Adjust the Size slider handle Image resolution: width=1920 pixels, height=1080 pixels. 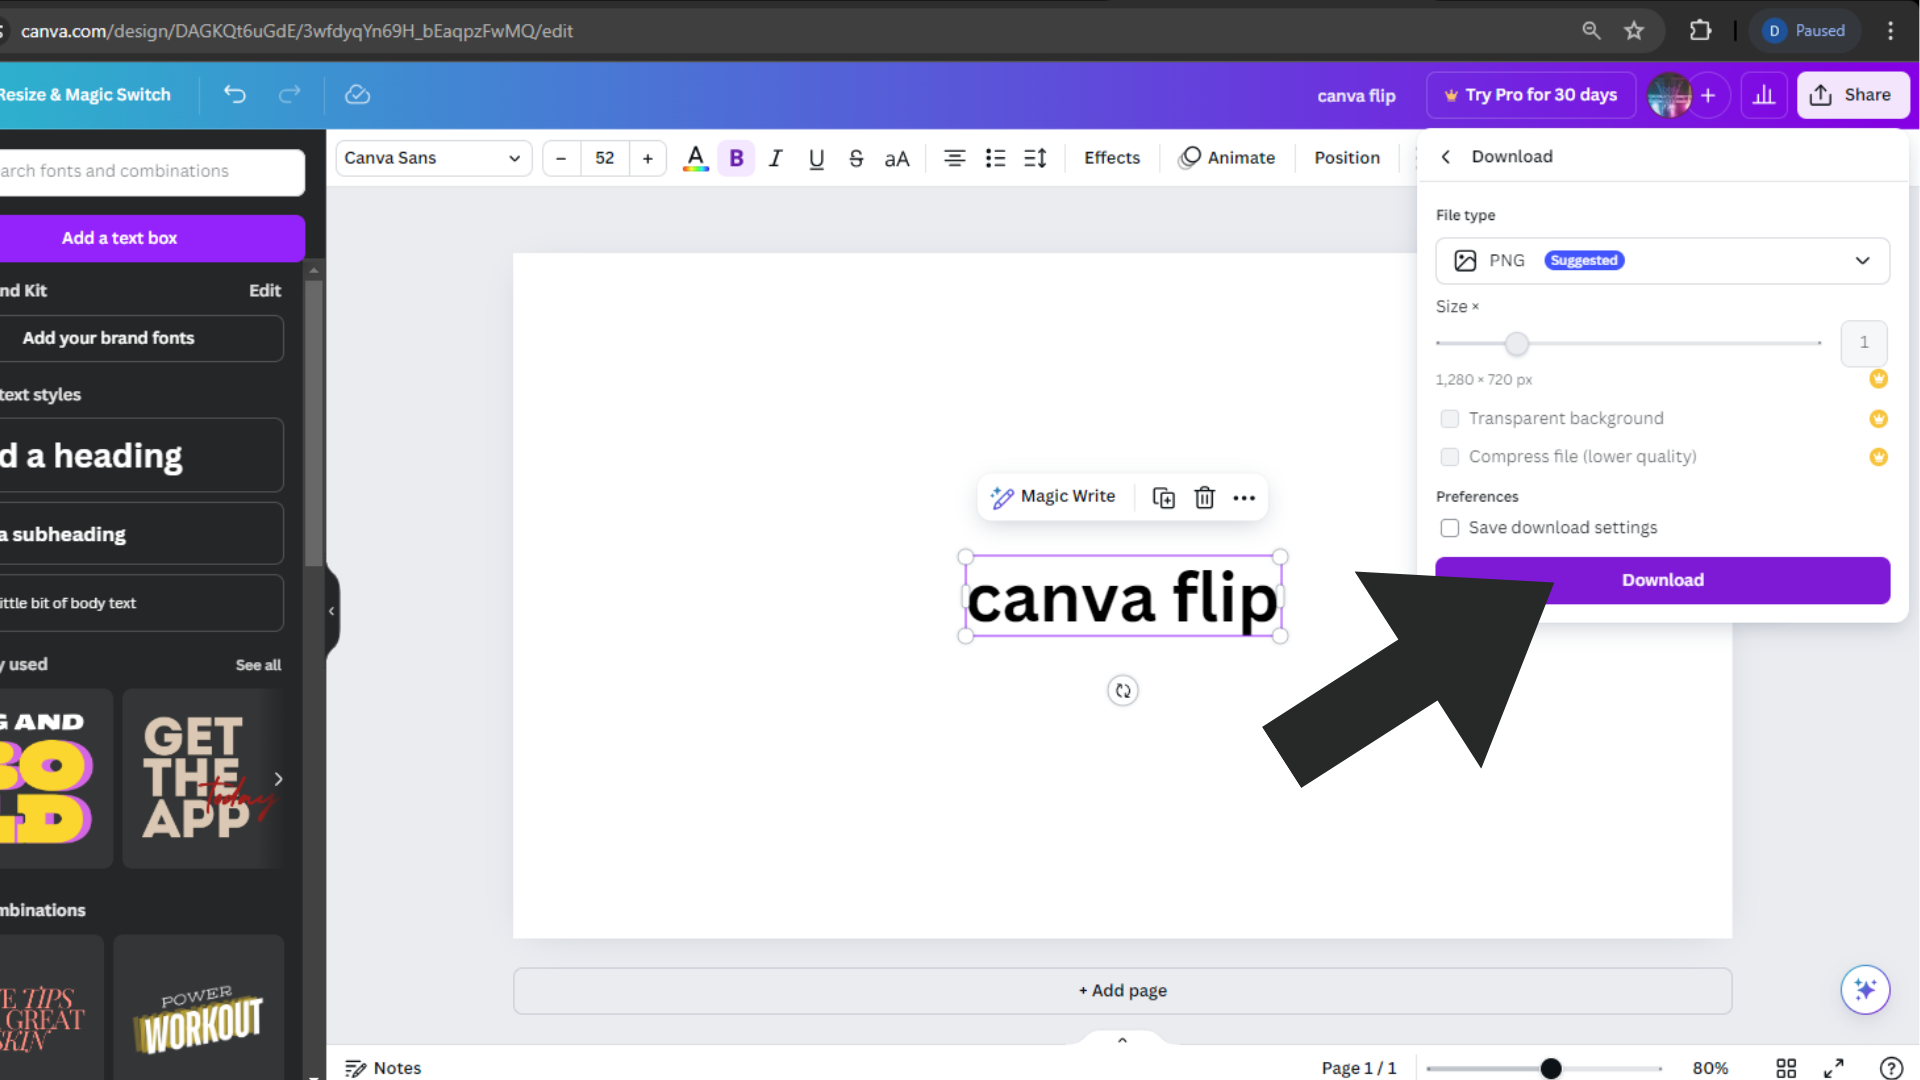(1517, 343)
